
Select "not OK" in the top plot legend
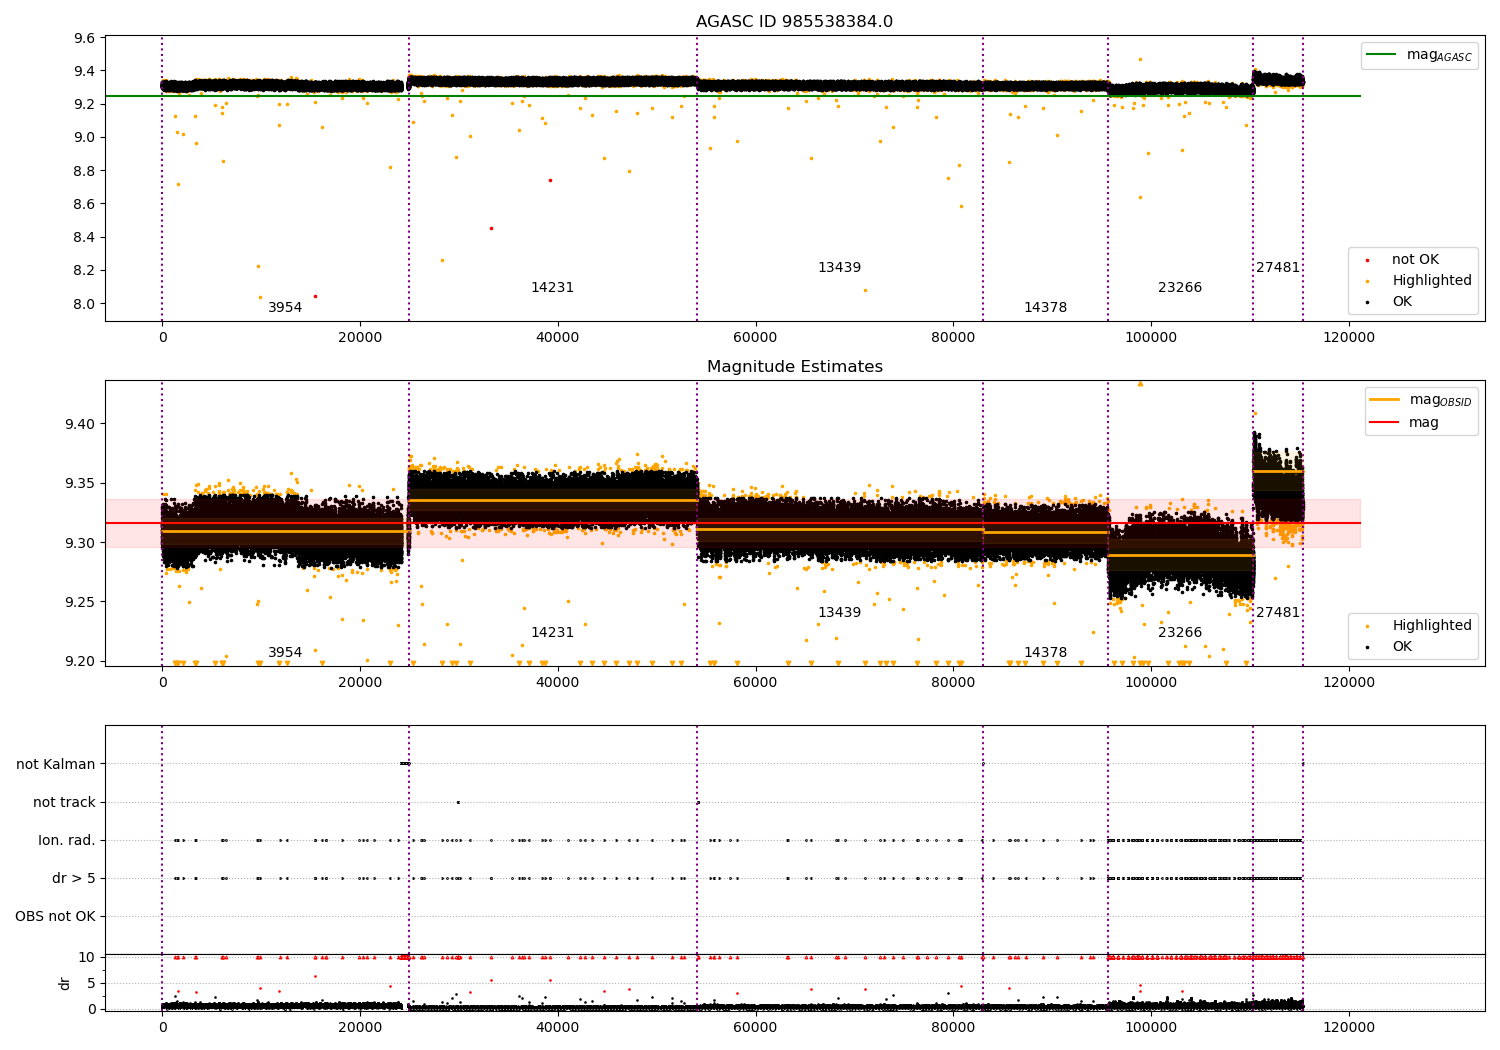[1414, 260]
